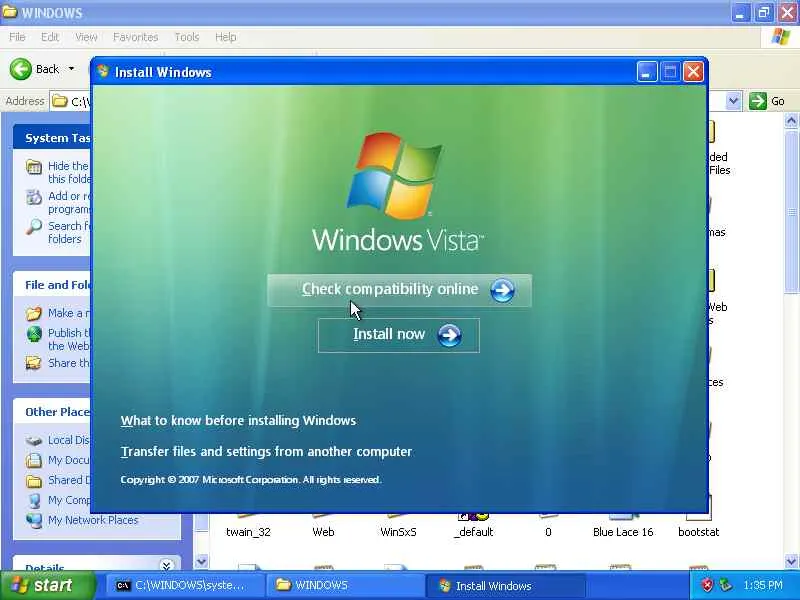Select the _default file label
The image size is (800, 600).
point(473,532)
